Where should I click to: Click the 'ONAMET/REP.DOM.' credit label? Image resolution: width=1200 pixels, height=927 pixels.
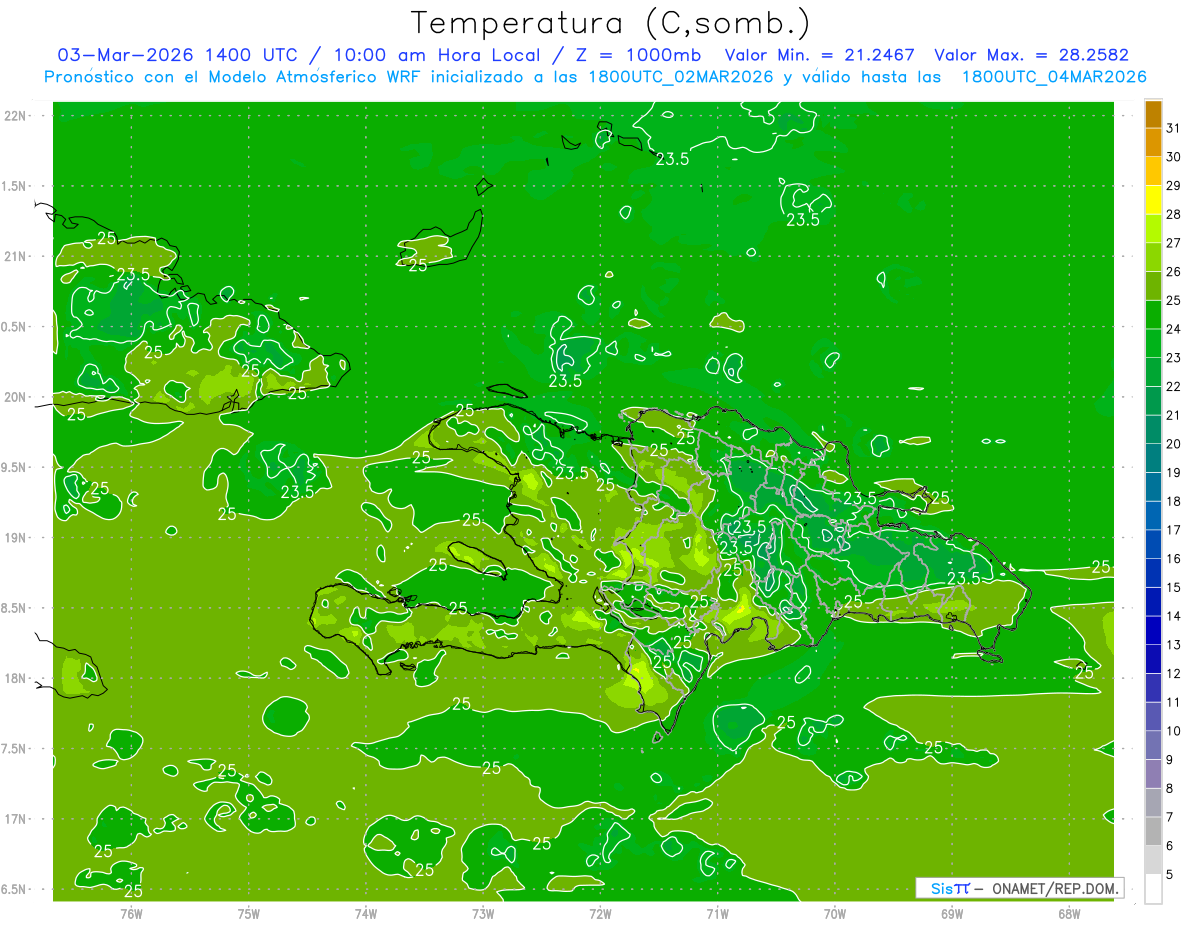point(1055,888)
